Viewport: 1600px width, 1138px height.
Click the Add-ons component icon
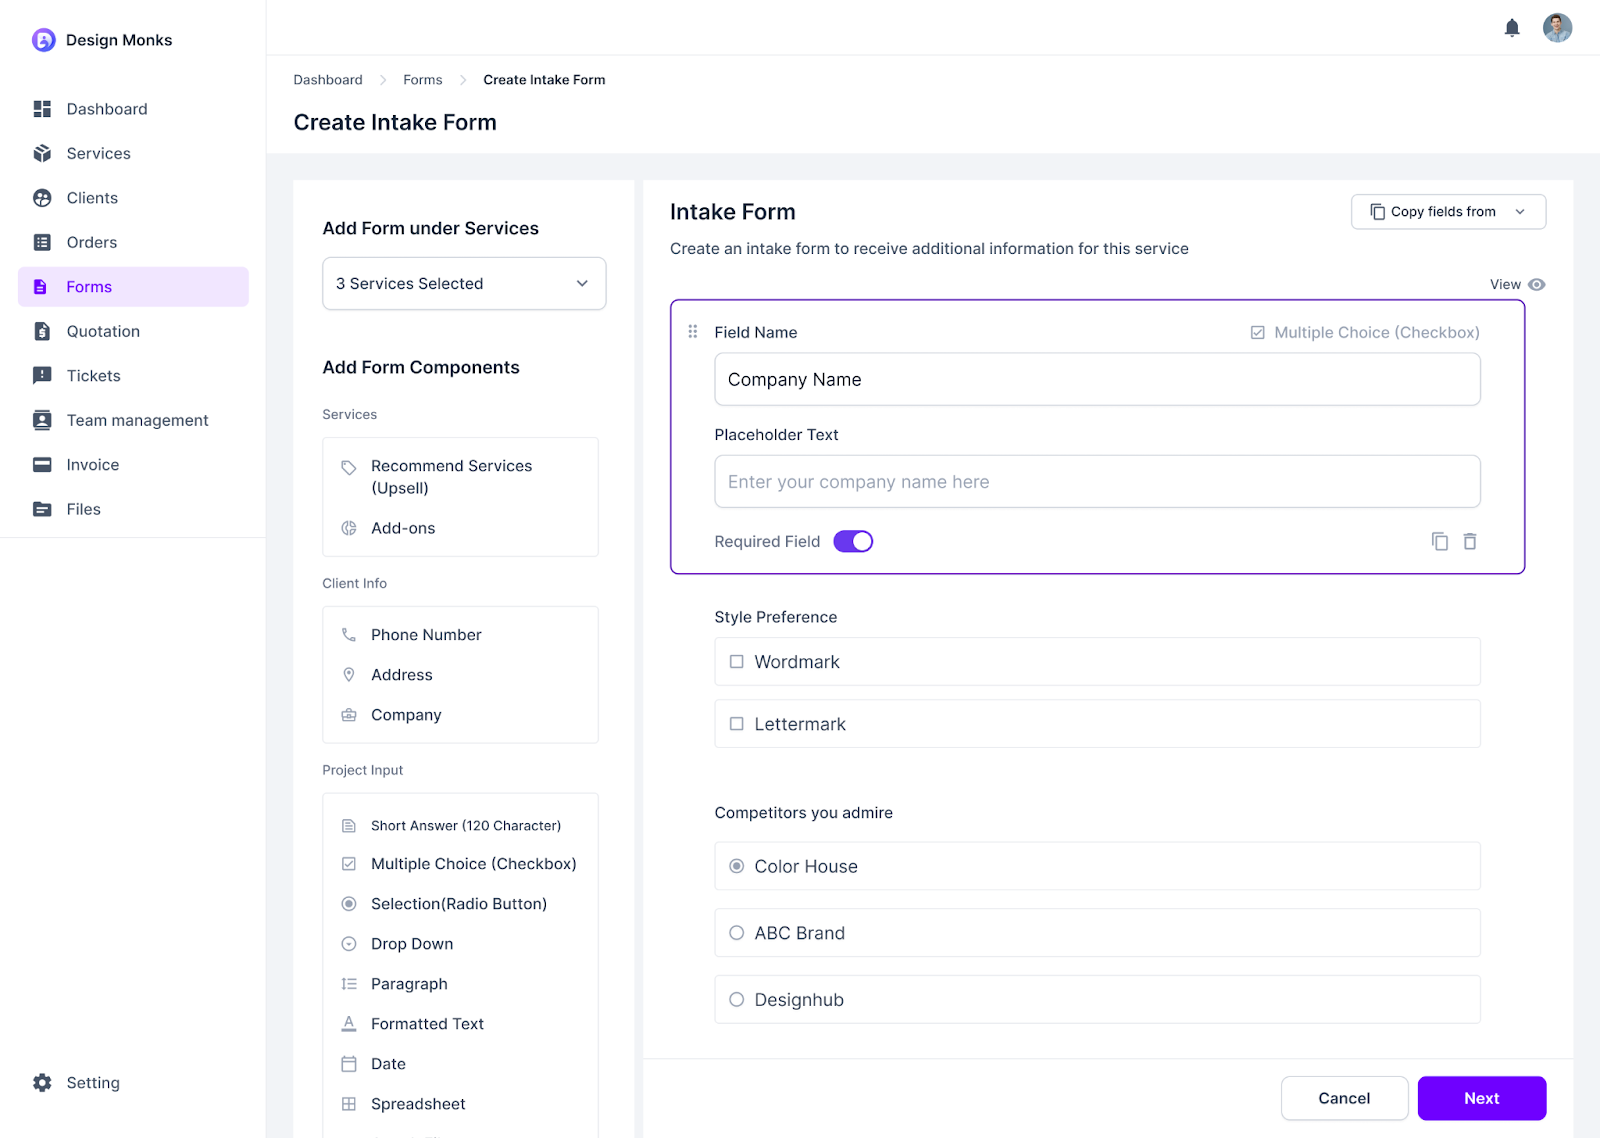click(x=349, y=528)
